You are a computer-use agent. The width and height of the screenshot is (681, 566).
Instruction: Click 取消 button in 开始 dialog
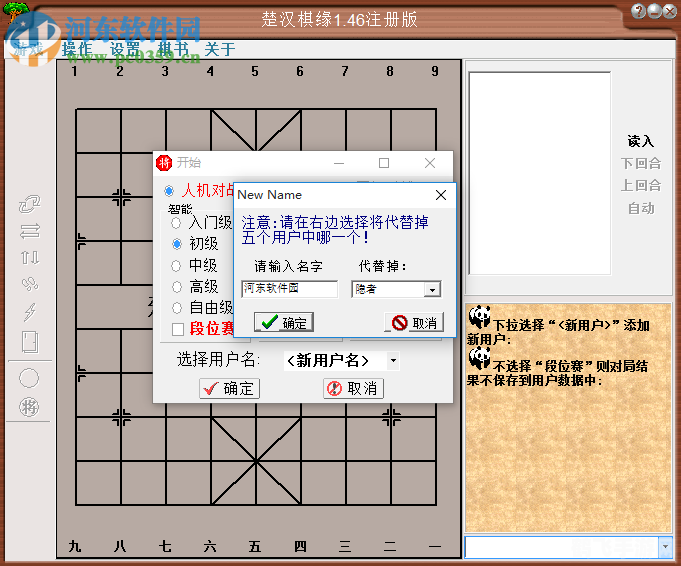[354, 388]
